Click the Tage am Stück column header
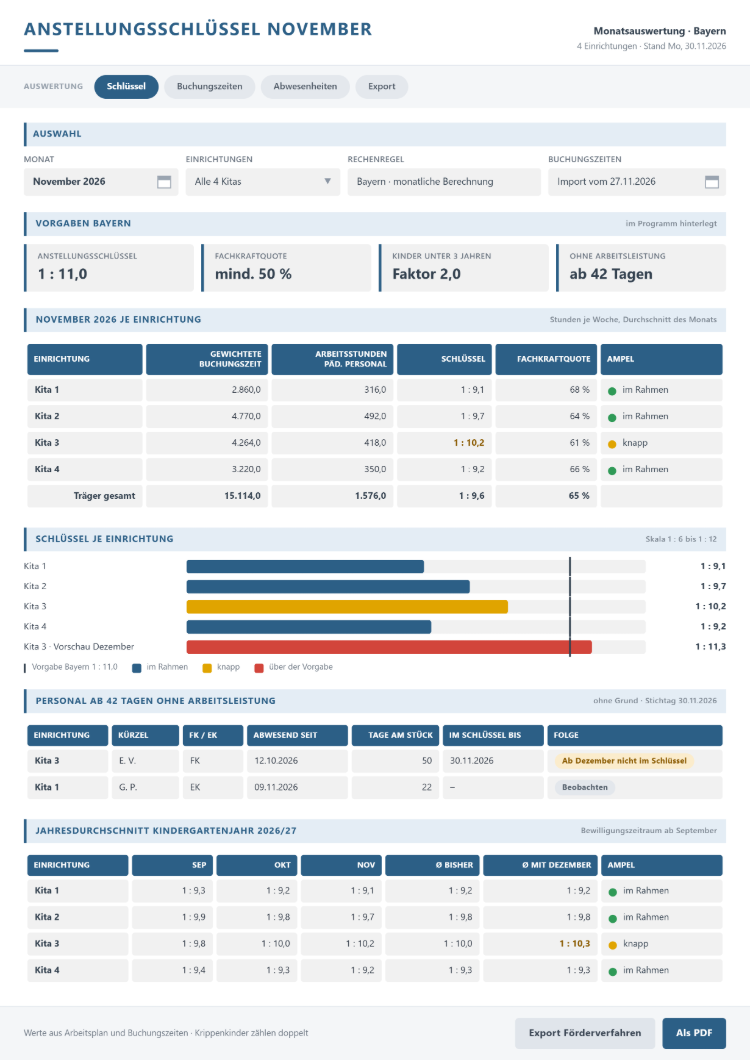Image resolution: width=750 pixels, height=1060 pixels. 396,736
